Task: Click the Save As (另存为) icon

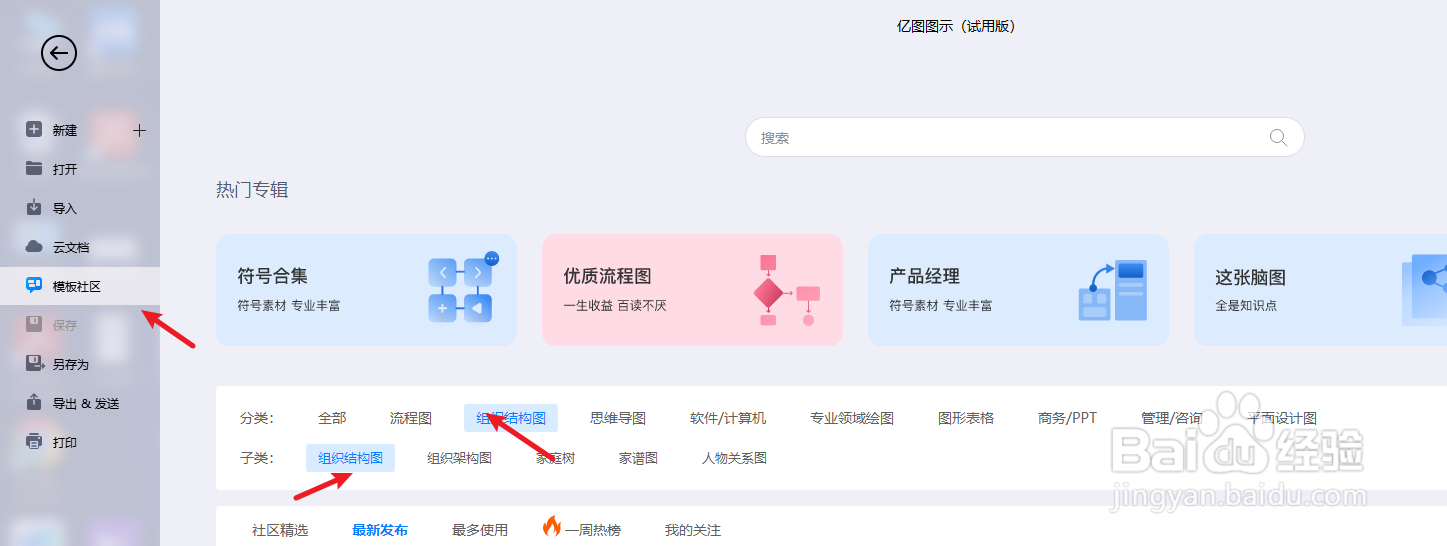Action: click(34, 363)
